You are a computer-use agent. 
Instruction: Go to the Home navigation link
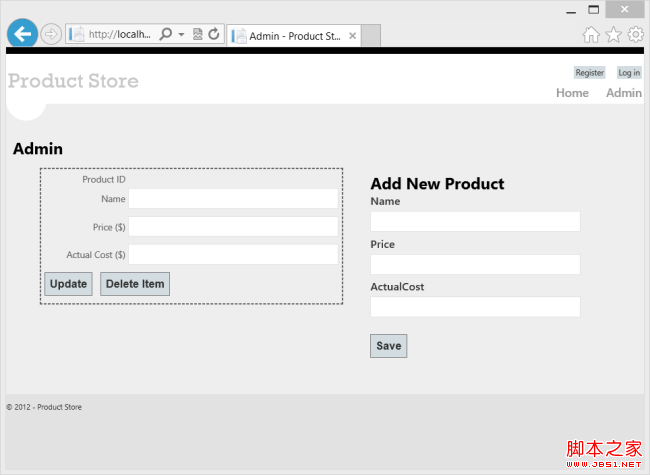pyautogui.click(x=572, y=93)
